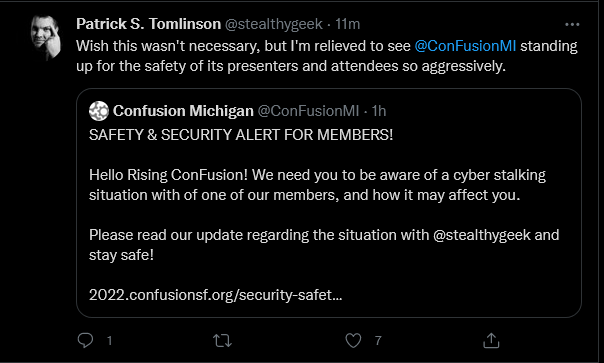Viewport: 604px width, 363px height.
Task: Retweet using the retweet arrows icon
Action: pos(222,341)
